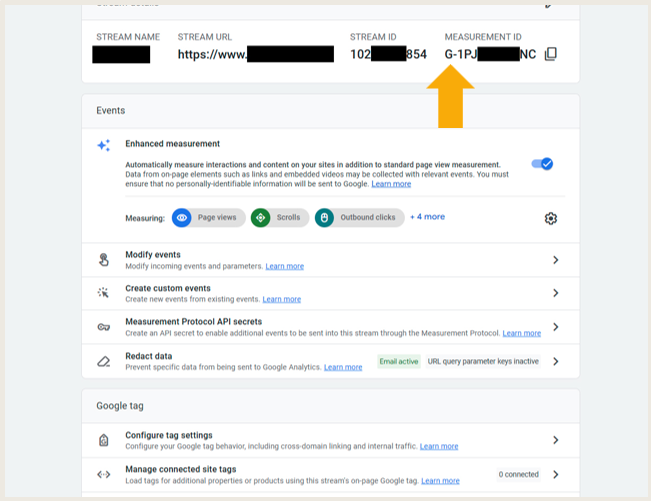Viewport: 651px width, 501px height.
Task: Open the Redact data title
Action: (149, 356)
